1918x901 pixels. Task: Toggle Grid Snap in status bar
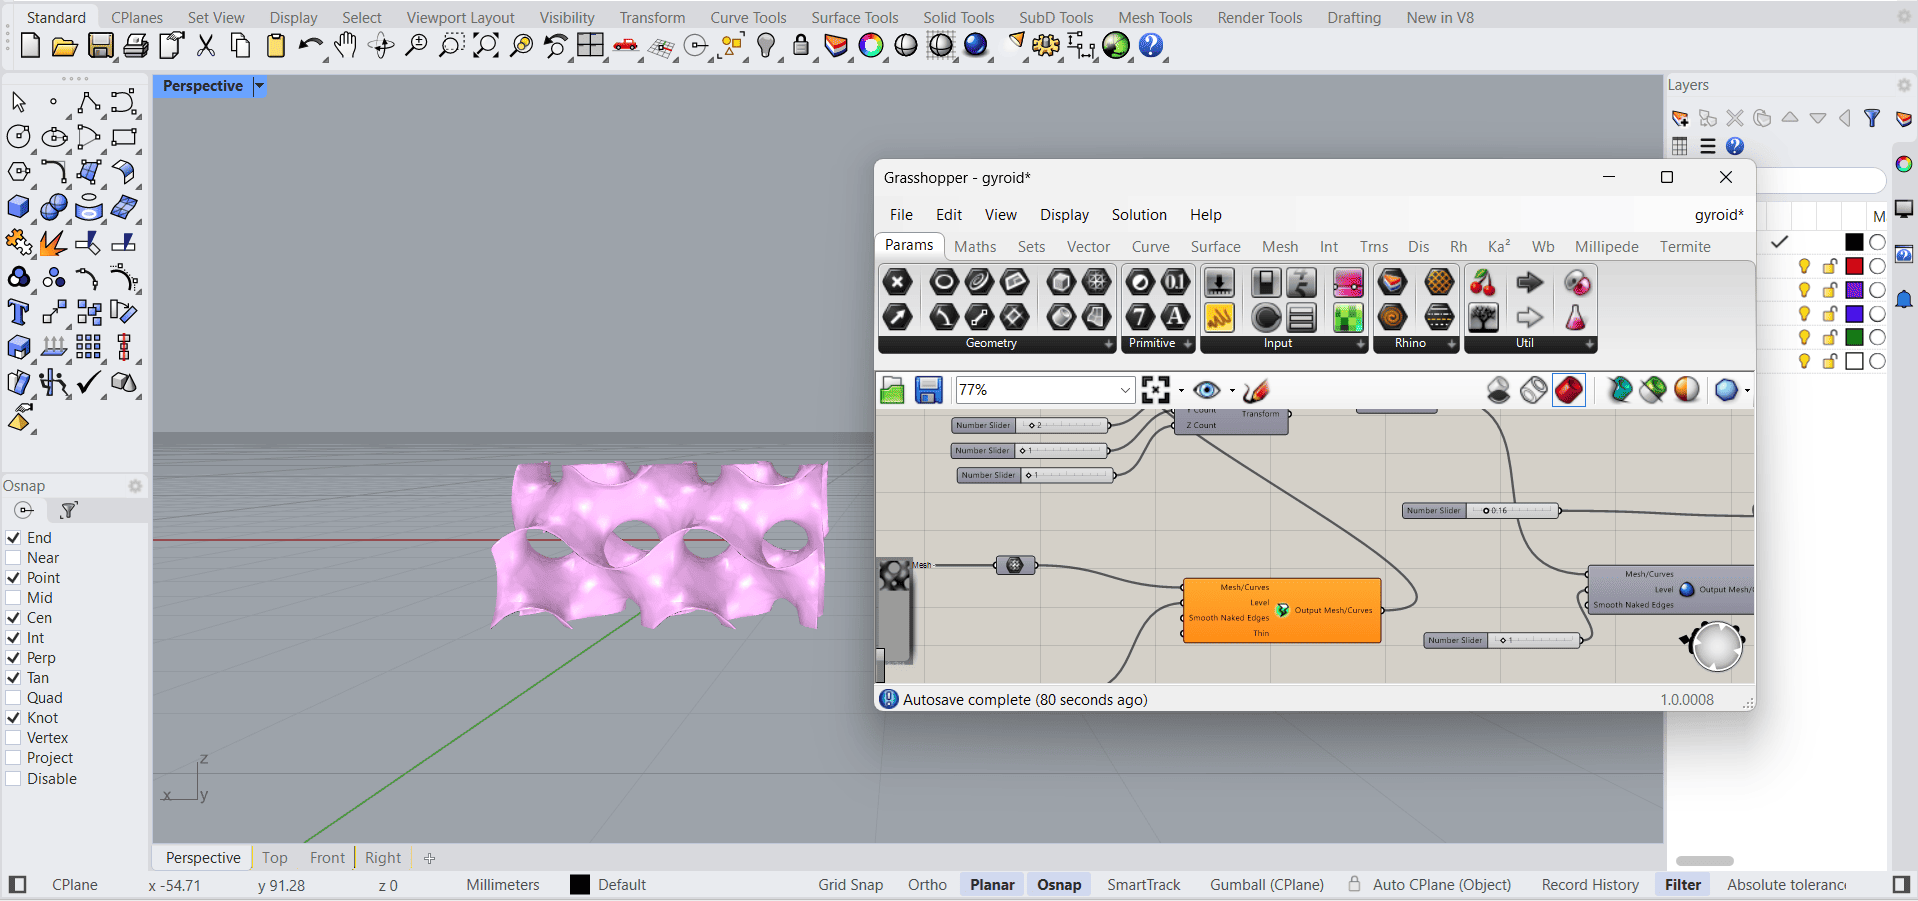point(850,885)
